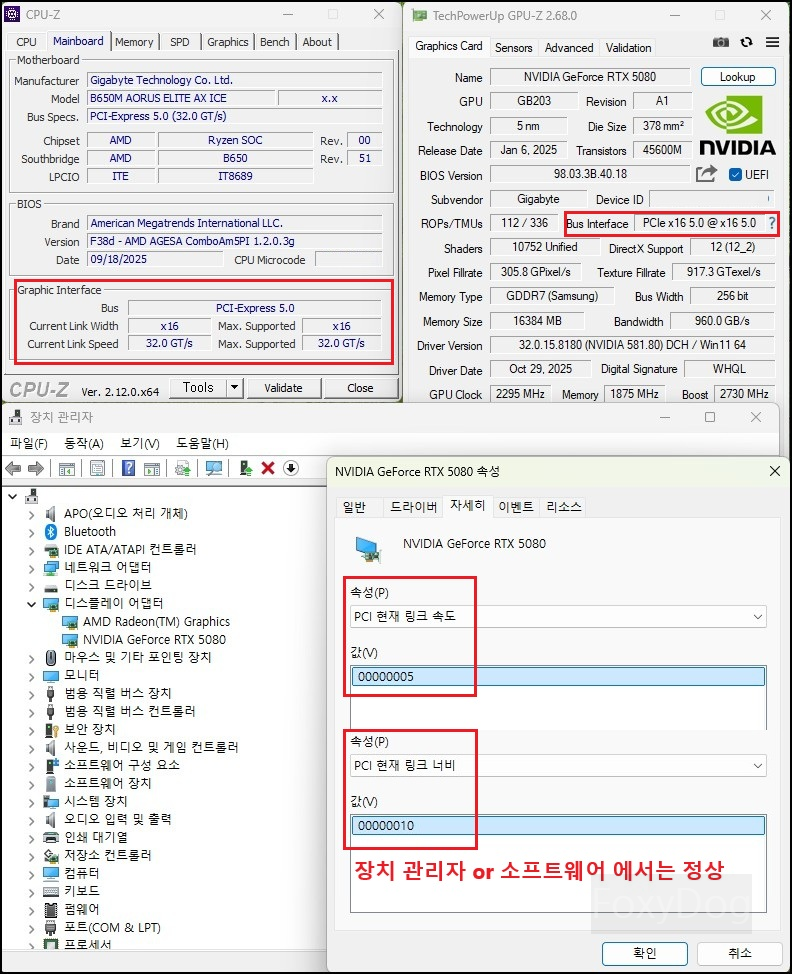The width and height of the screenshot is (792, 974).
Task: Click Scan for hardware changes toolbar icon
Action: click(x=214, y=468)
